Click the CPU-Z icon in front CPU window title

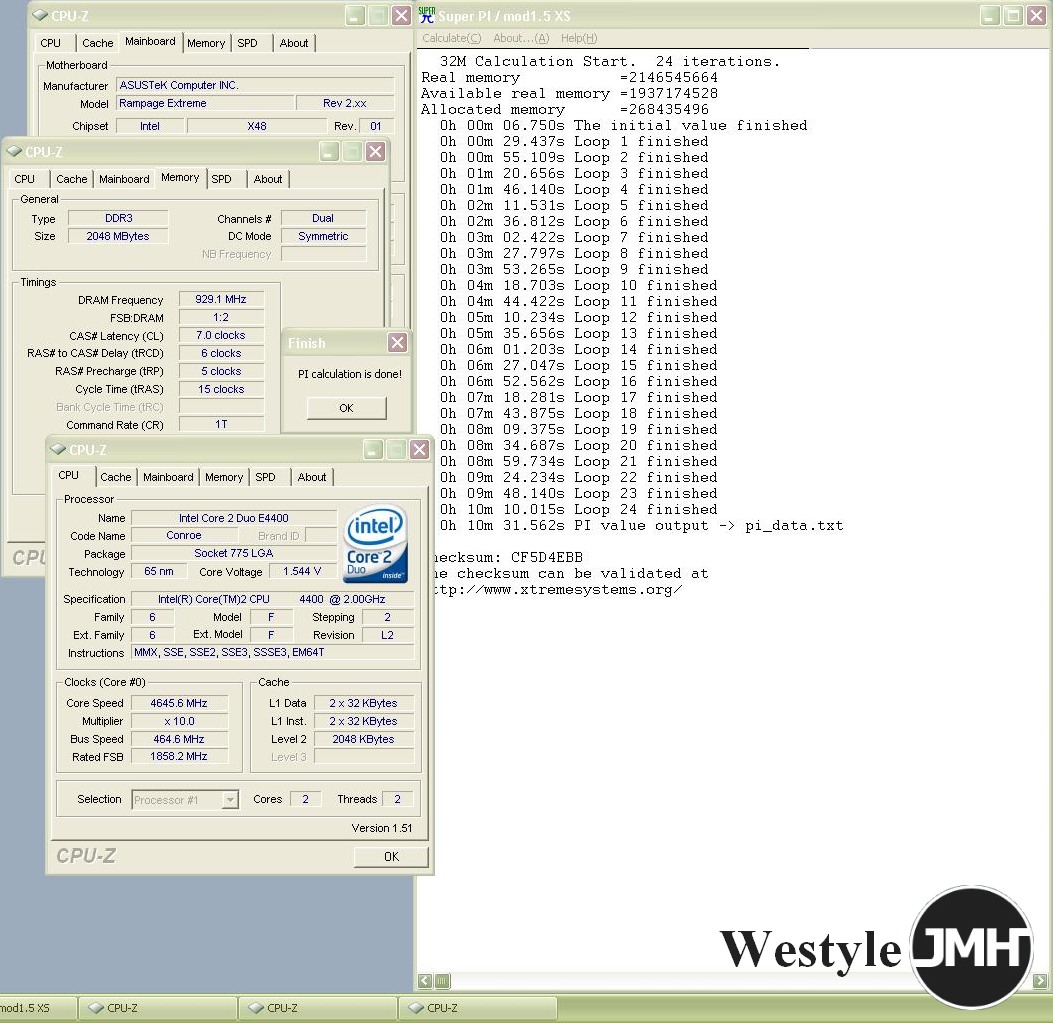(x=58, y=449)
